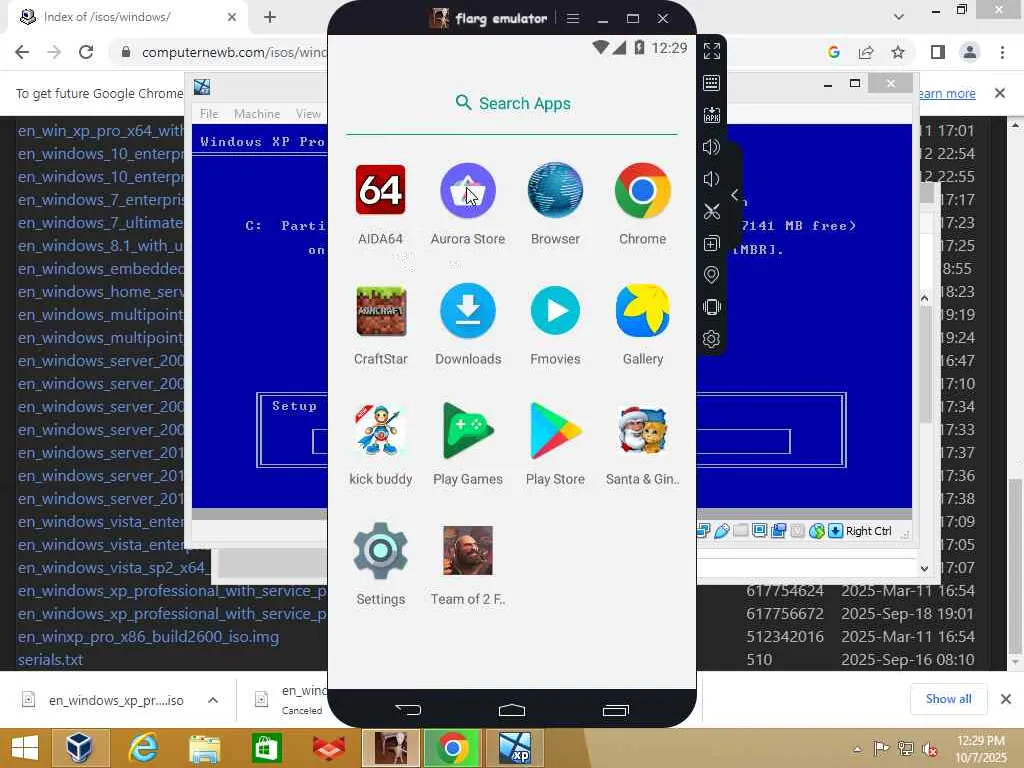This screenshot has height=768, width=1024.
Task: Increase emulator volume
Action: [x=712, y=147]
